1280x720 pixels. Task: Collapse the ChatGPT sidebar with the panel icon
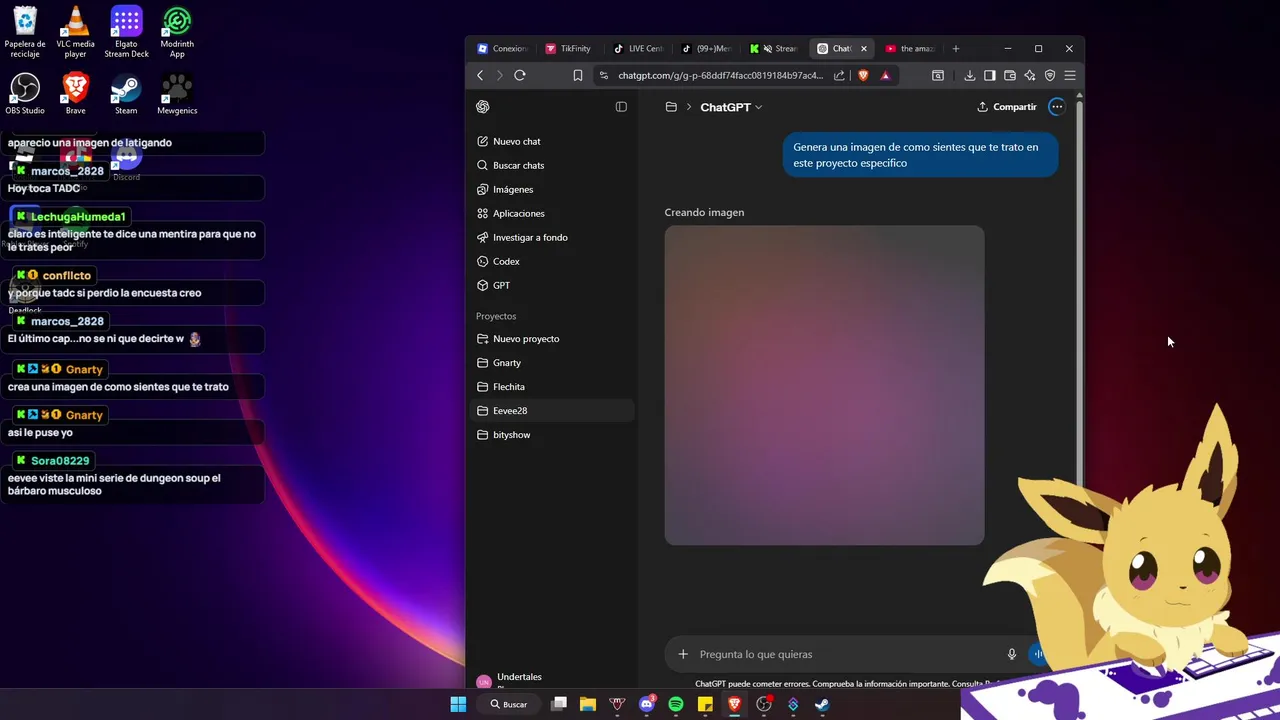point(621,107)
